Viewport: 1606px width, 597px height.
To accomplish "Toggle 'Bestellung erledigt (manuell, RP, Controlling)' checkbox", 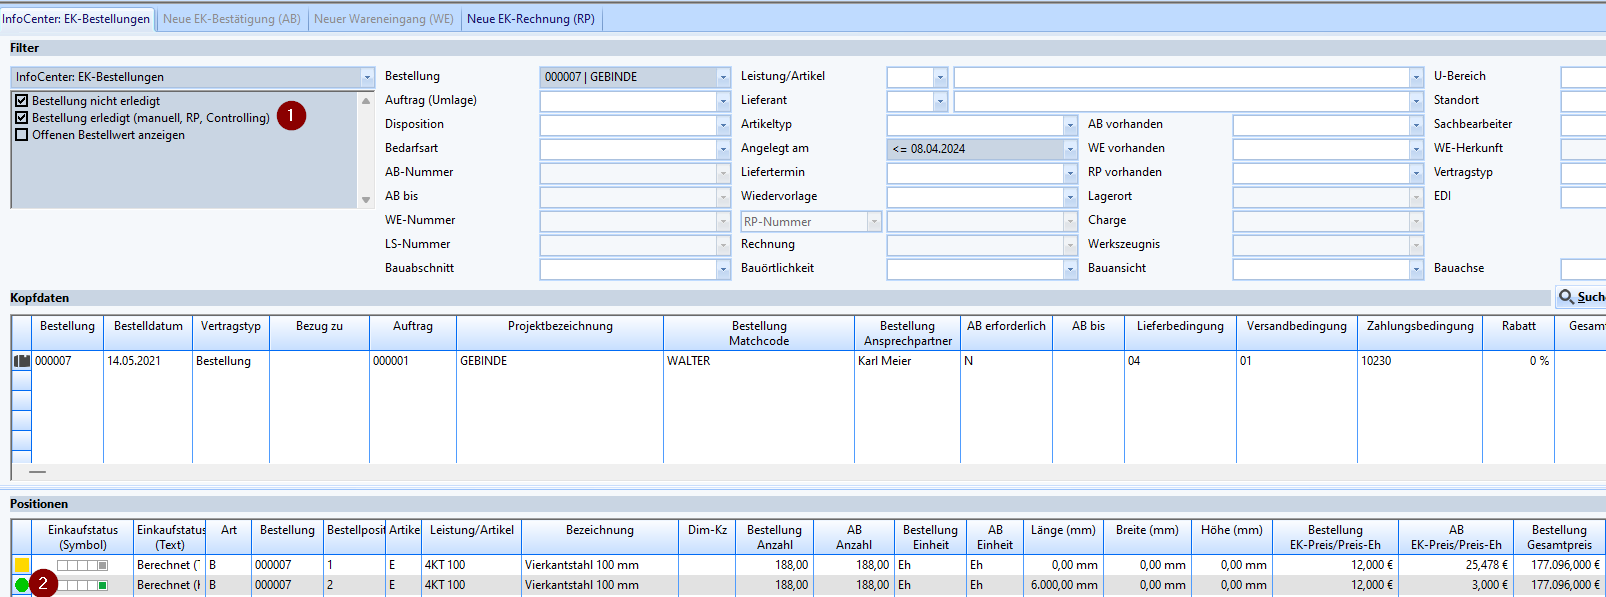I will 22,118.
